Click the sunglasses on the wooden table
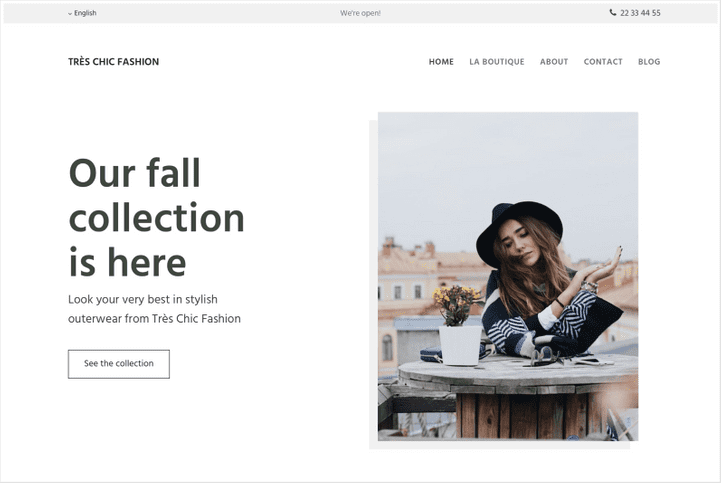The width and height of the screenshot is (721, 483). click(x=545, y=356)
